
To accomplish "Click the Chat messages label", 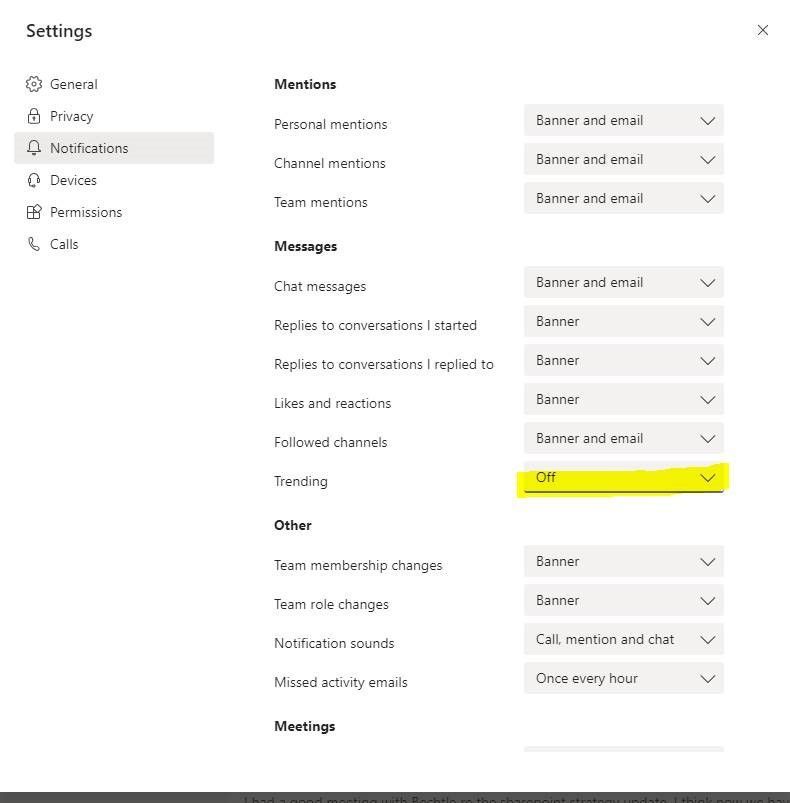I will coord(320,286).
